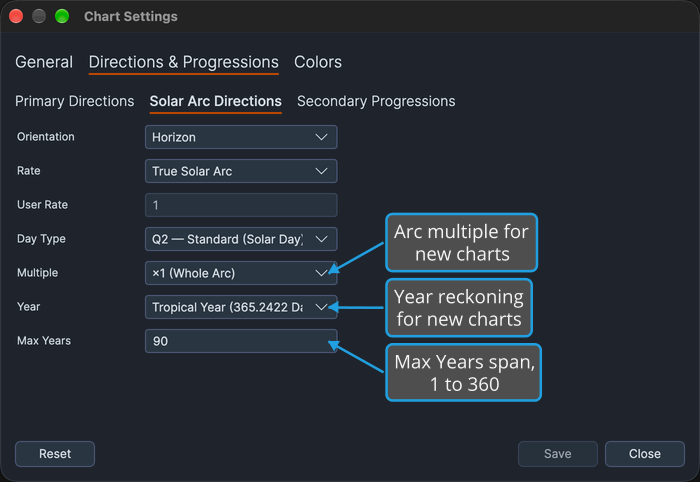Viewport: 700px width, 482px height.
Task: Select the Solar Arc Directions sub-tab
Action: pos(216,101)
